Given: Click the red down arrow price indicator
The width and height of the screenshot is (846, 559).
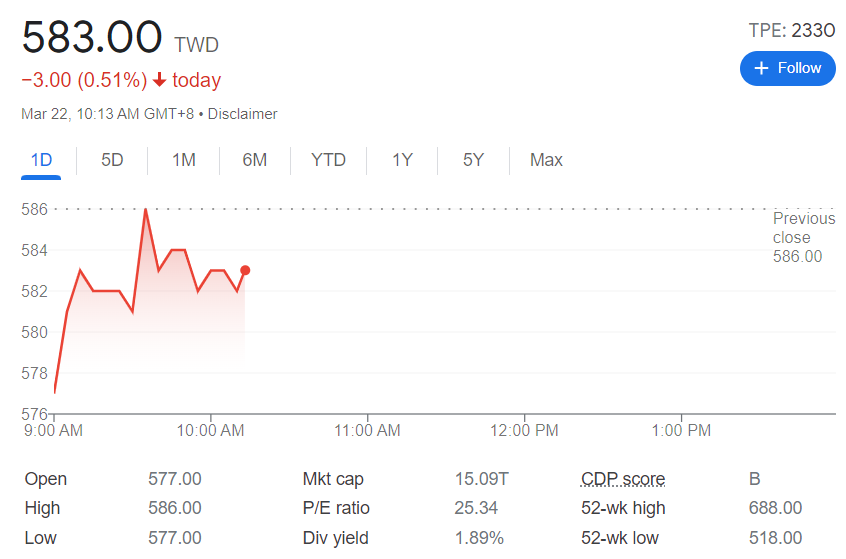Looking at the screenshot, I should 159,80.
